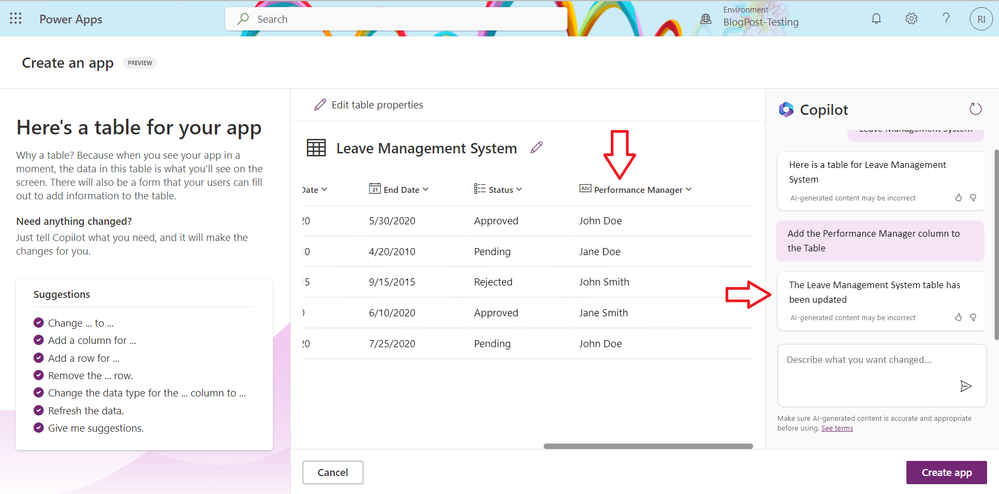The width and height of the screenshot is (999, 494).
Task: Click the Rejected status cell
Action: click(493, 282)
